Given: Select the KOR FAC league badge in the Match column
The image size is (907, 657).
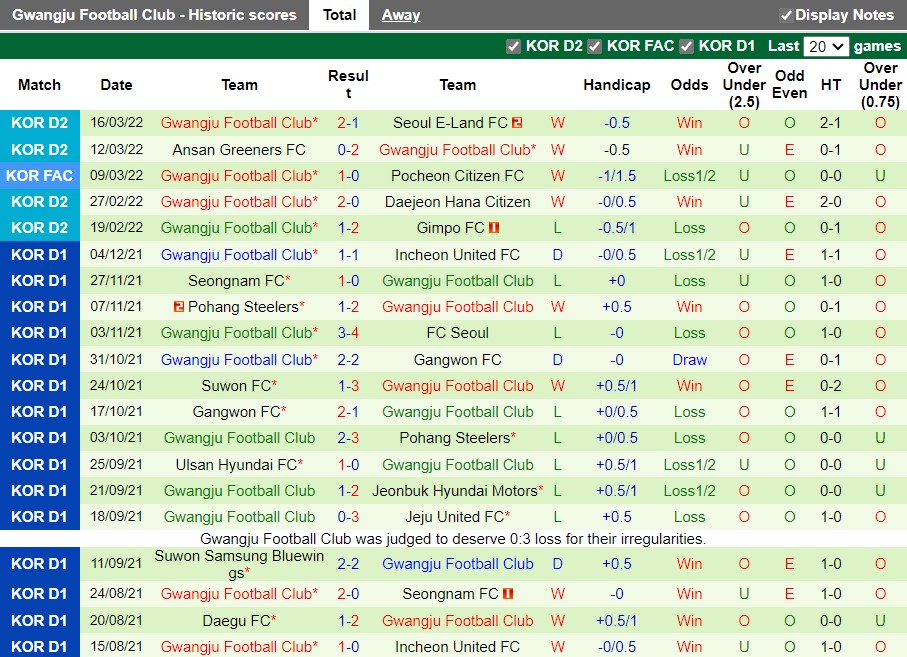Looking at the screenshot, I should click(x=40, y=174).
